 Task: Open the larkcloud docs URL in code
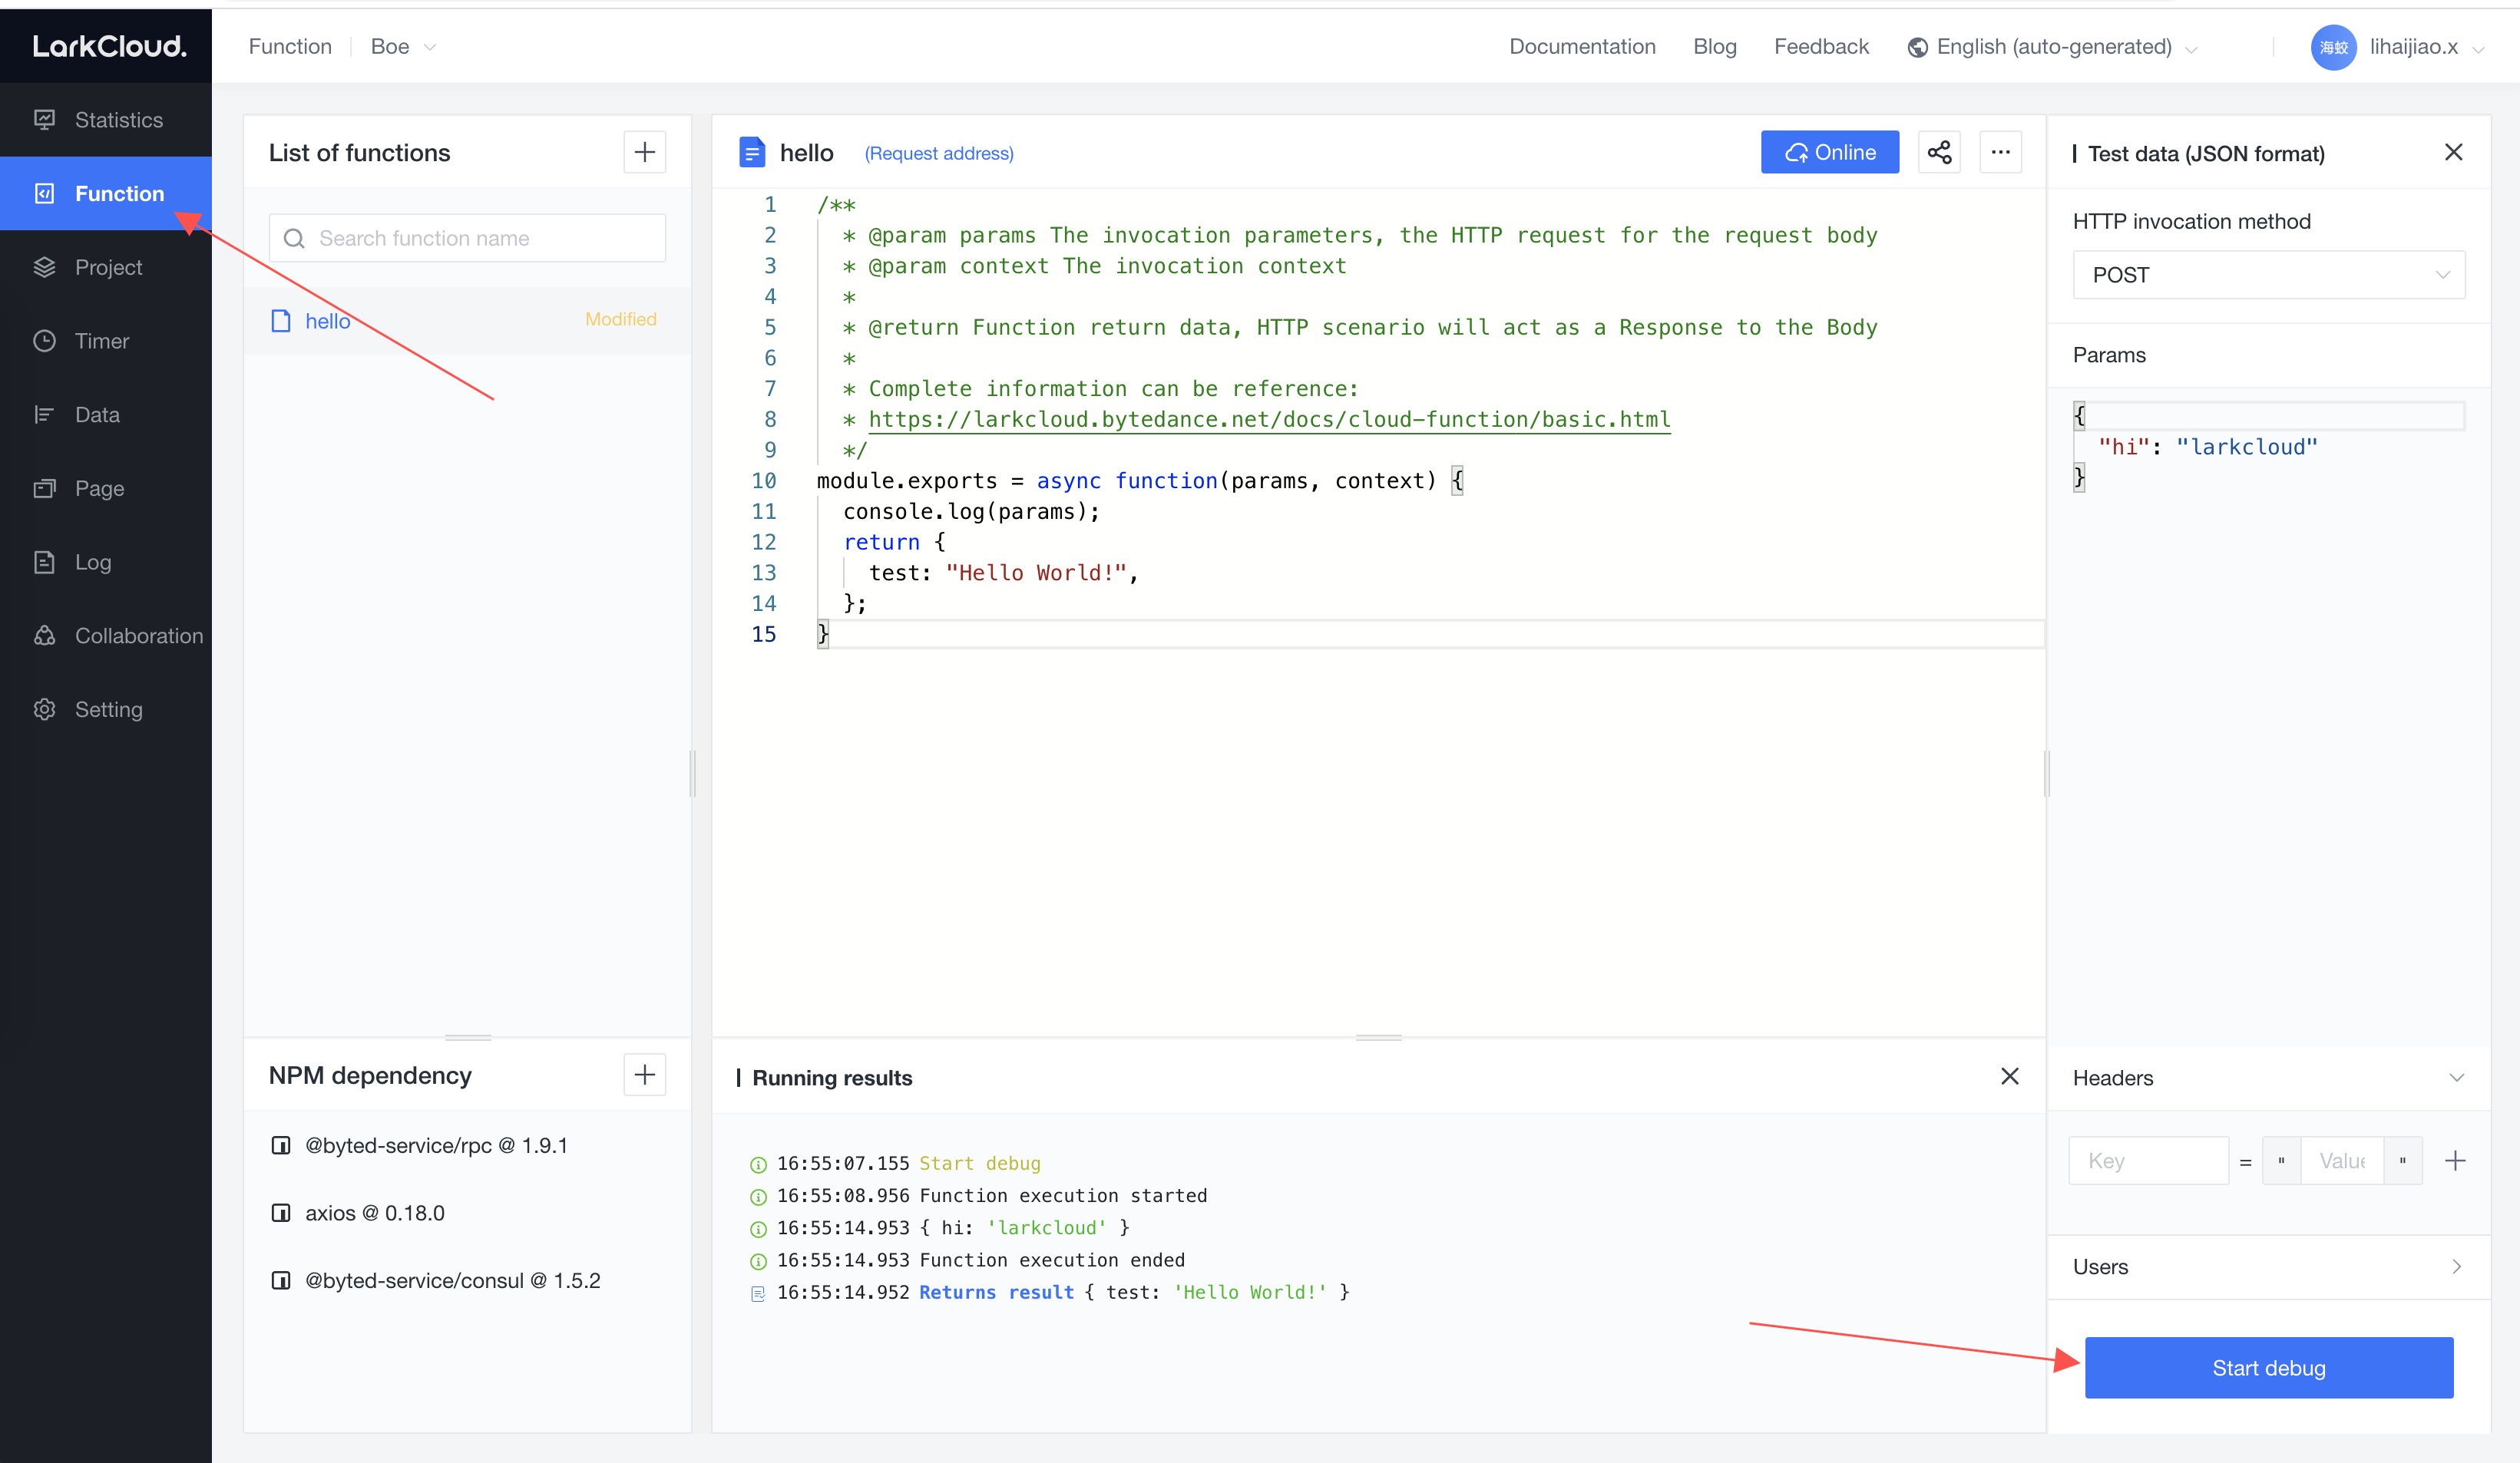click(1269, 420)
